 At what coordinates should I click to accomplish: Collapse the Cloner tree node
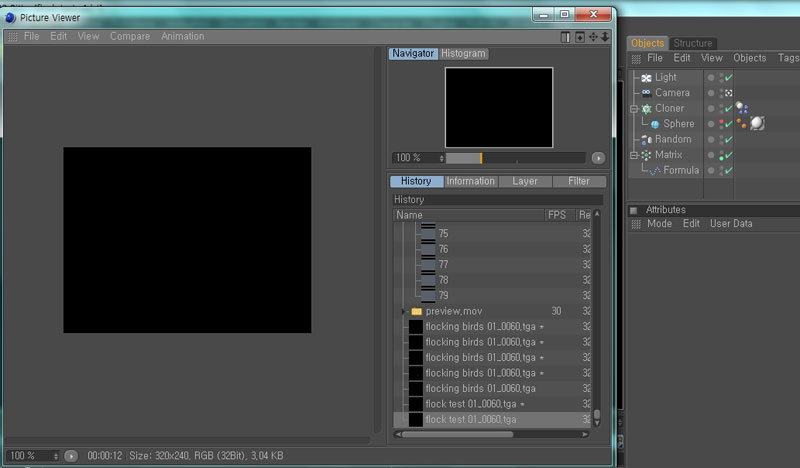634,109
